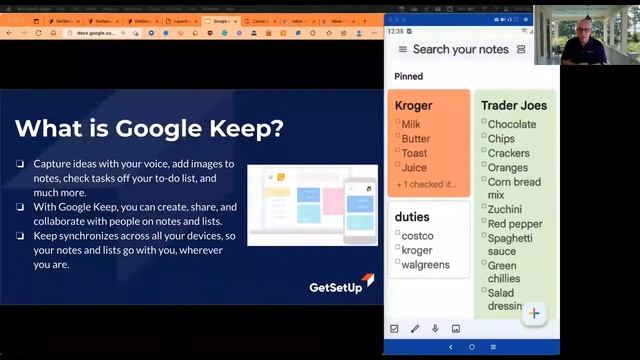Open the phone mirror settings gear
Viewport: 640px width, 360px height.
(526, 20)
